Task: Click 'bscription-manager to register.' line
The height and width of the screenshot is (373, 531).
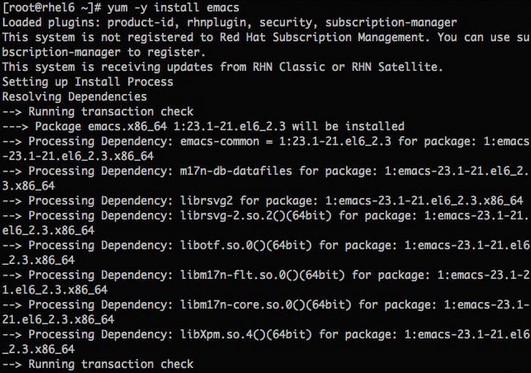Action: (104, 52)
